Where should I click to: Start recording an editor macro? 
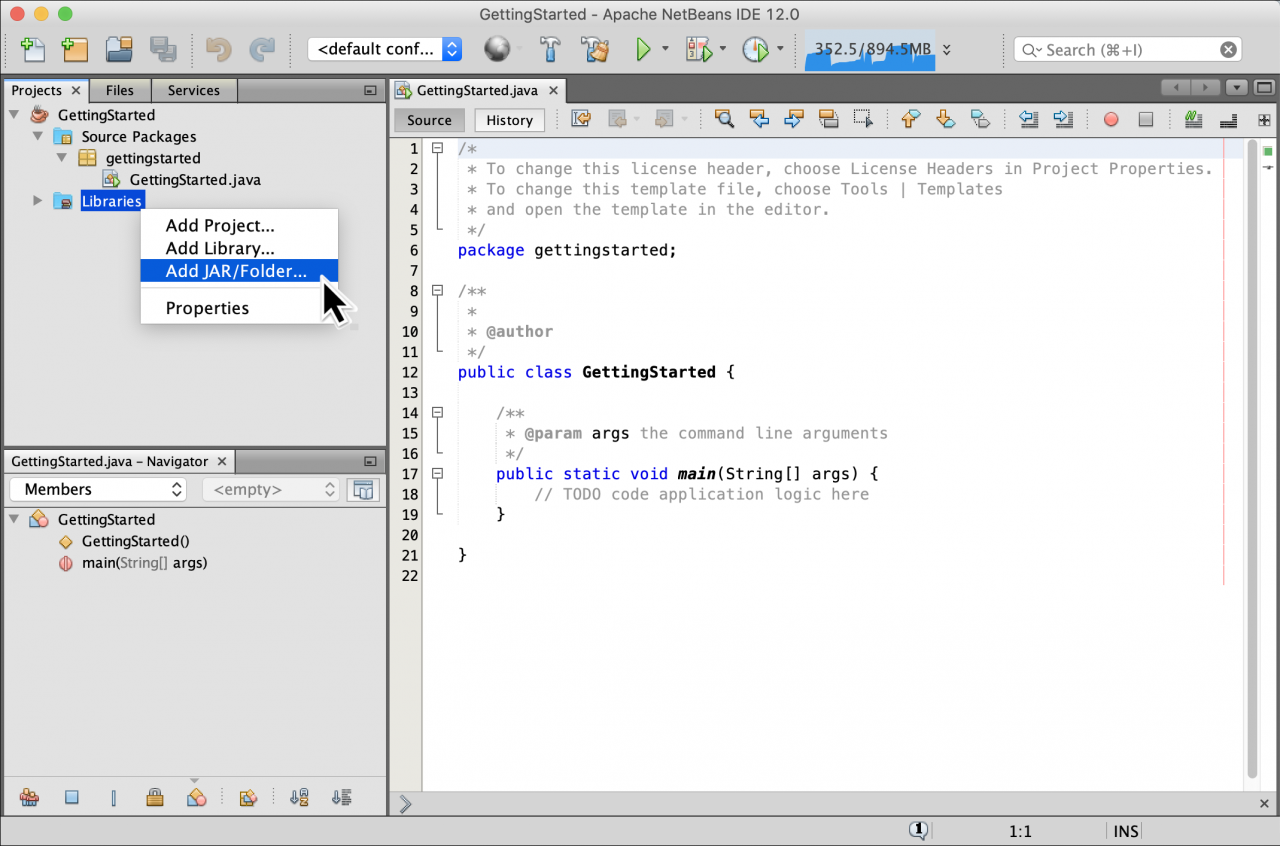1110,119
